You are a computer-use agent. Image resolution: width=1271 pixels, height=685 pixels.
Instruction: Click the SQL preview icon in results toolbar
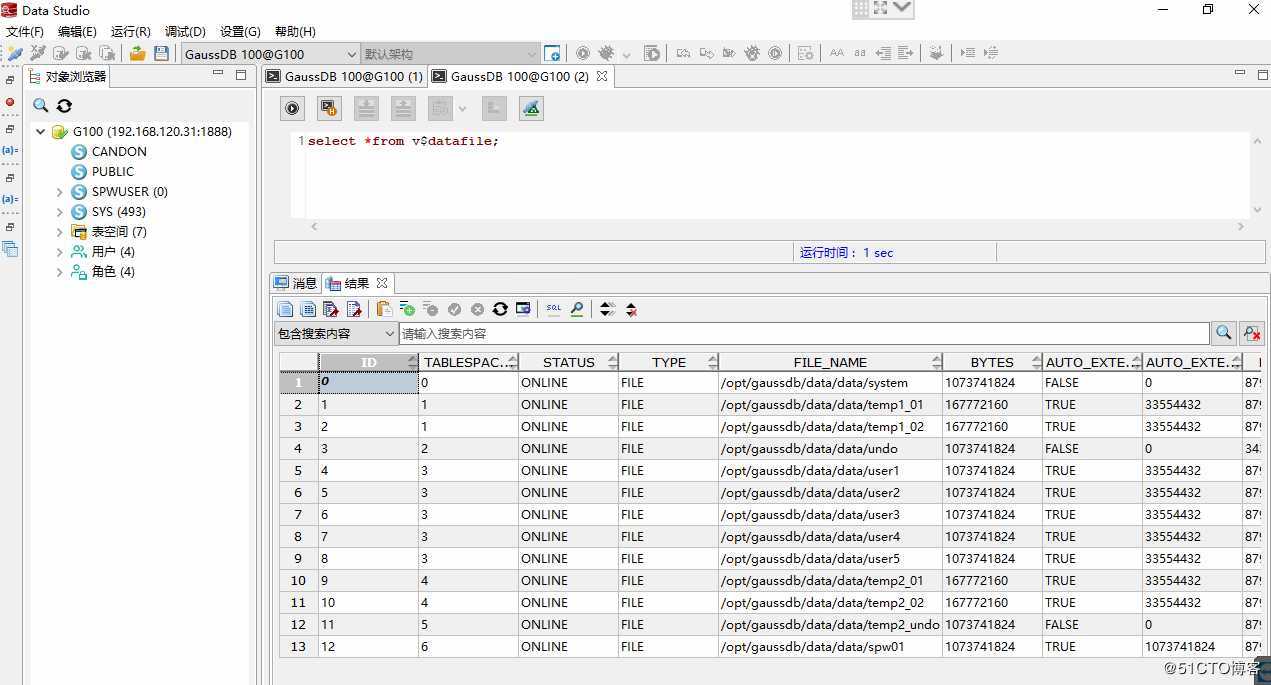coord(553,309)
